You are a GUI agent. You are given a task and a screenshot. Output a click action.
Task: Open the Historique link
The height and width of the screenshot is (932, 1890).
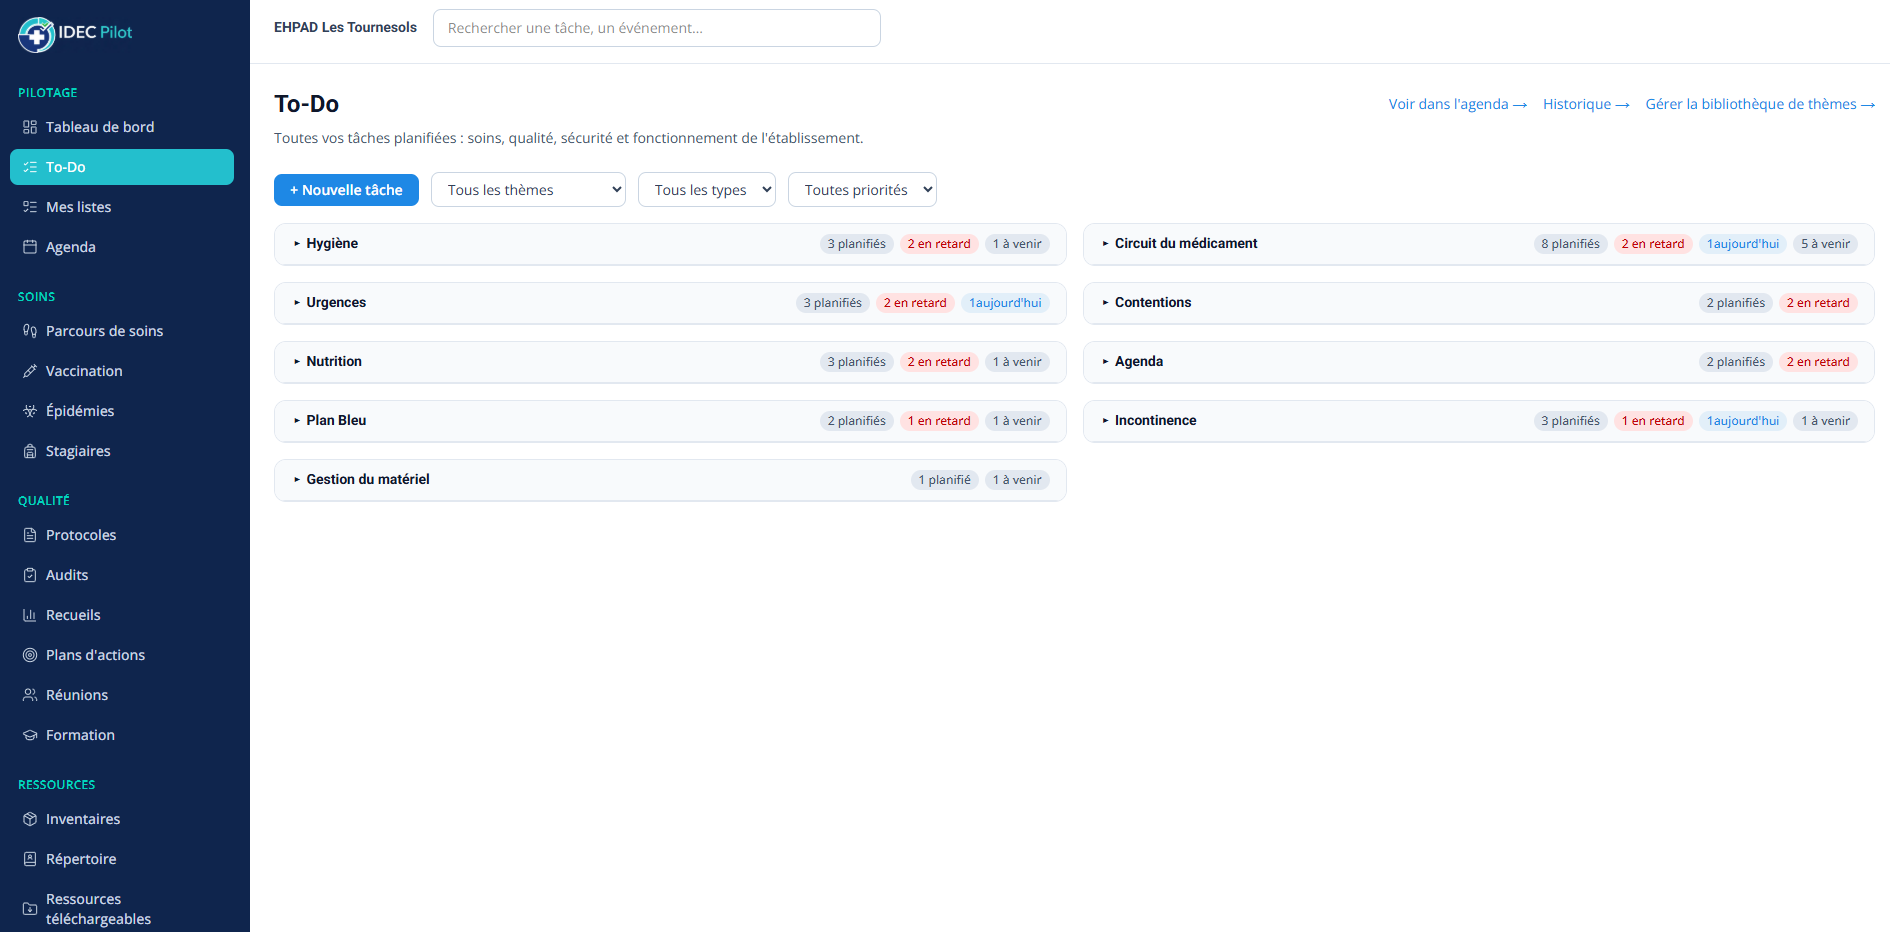click(x=1586, y=104)
